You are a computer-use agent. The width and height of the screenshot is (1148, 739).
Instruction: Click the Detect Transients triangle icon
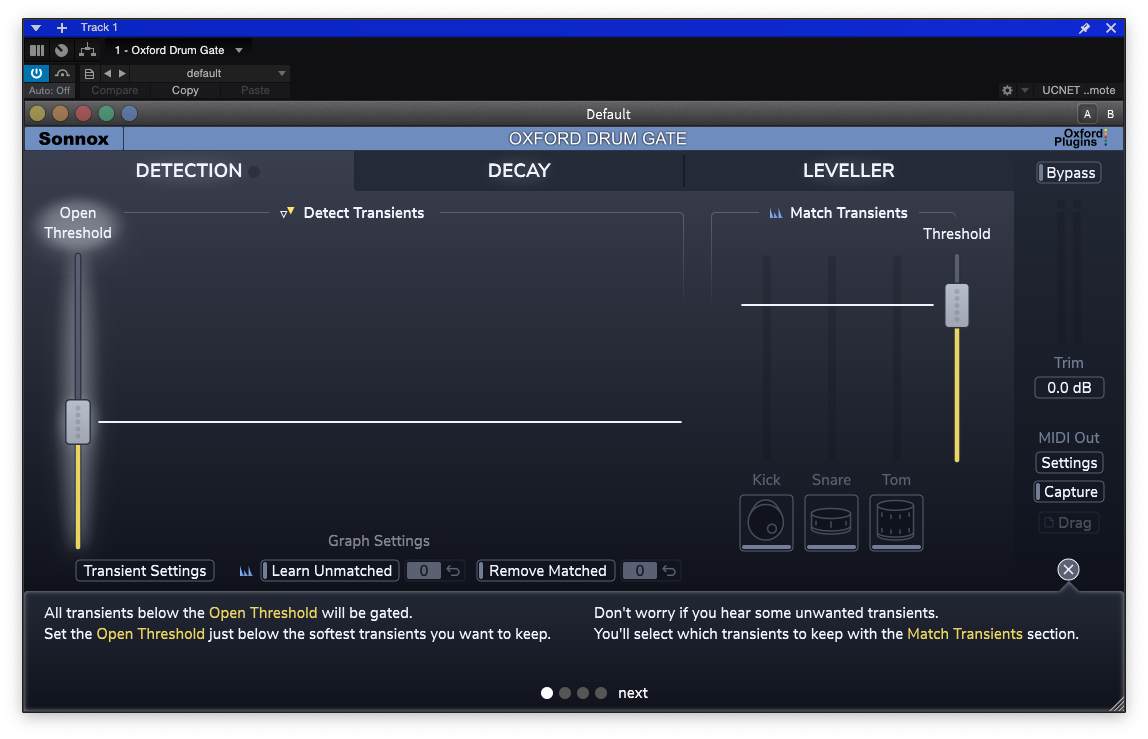point(287,213)
